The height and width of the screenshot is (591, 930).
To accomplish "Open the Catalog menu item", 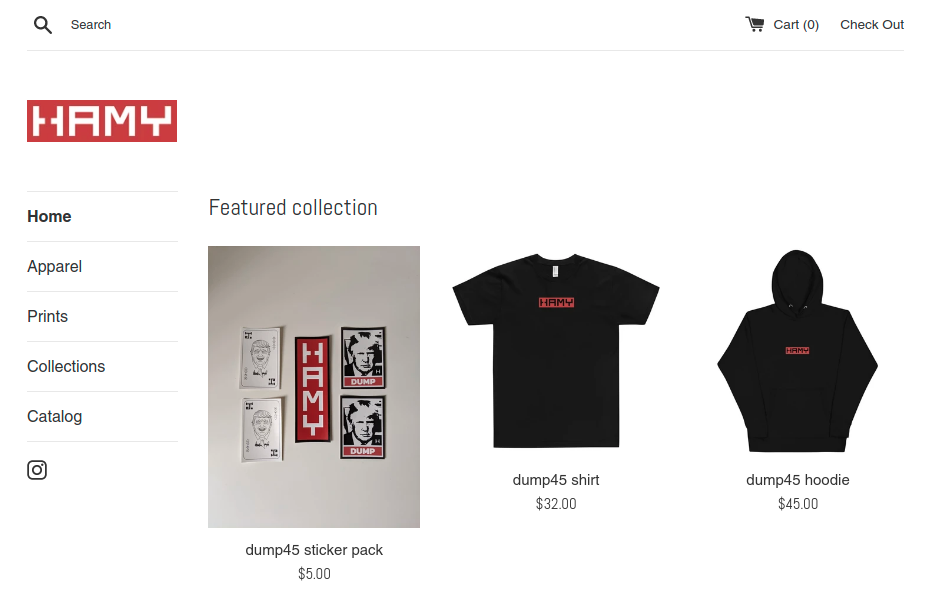I will coord(55,416).
